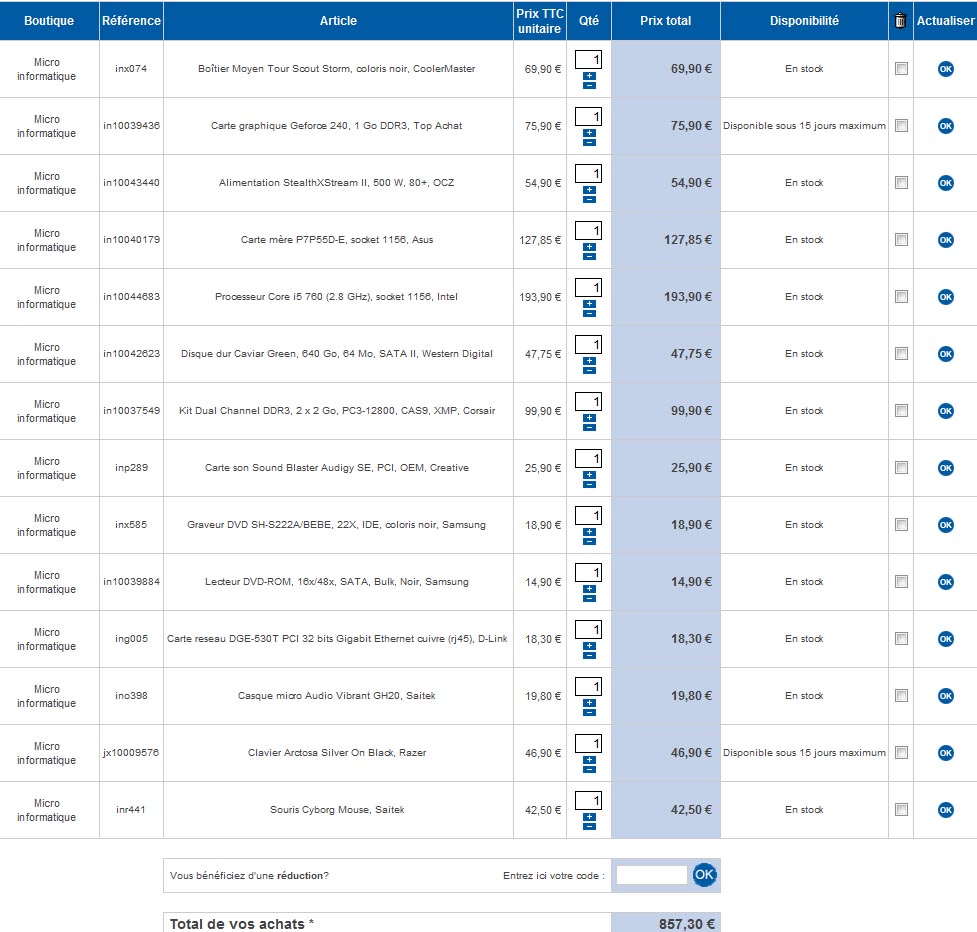Click OK update icon for Souris Cyborg Mouse row
The image size is (977, 932).
point(945,810)
